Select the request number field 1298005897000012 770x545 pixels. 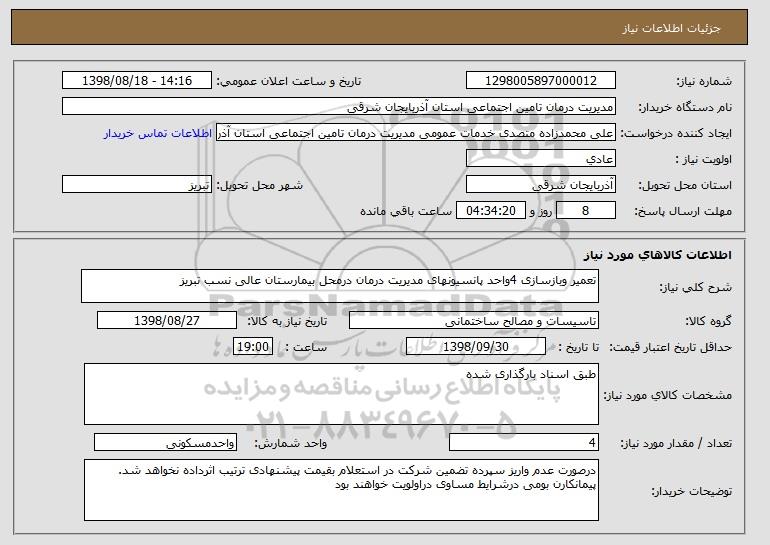pos(541,81)
